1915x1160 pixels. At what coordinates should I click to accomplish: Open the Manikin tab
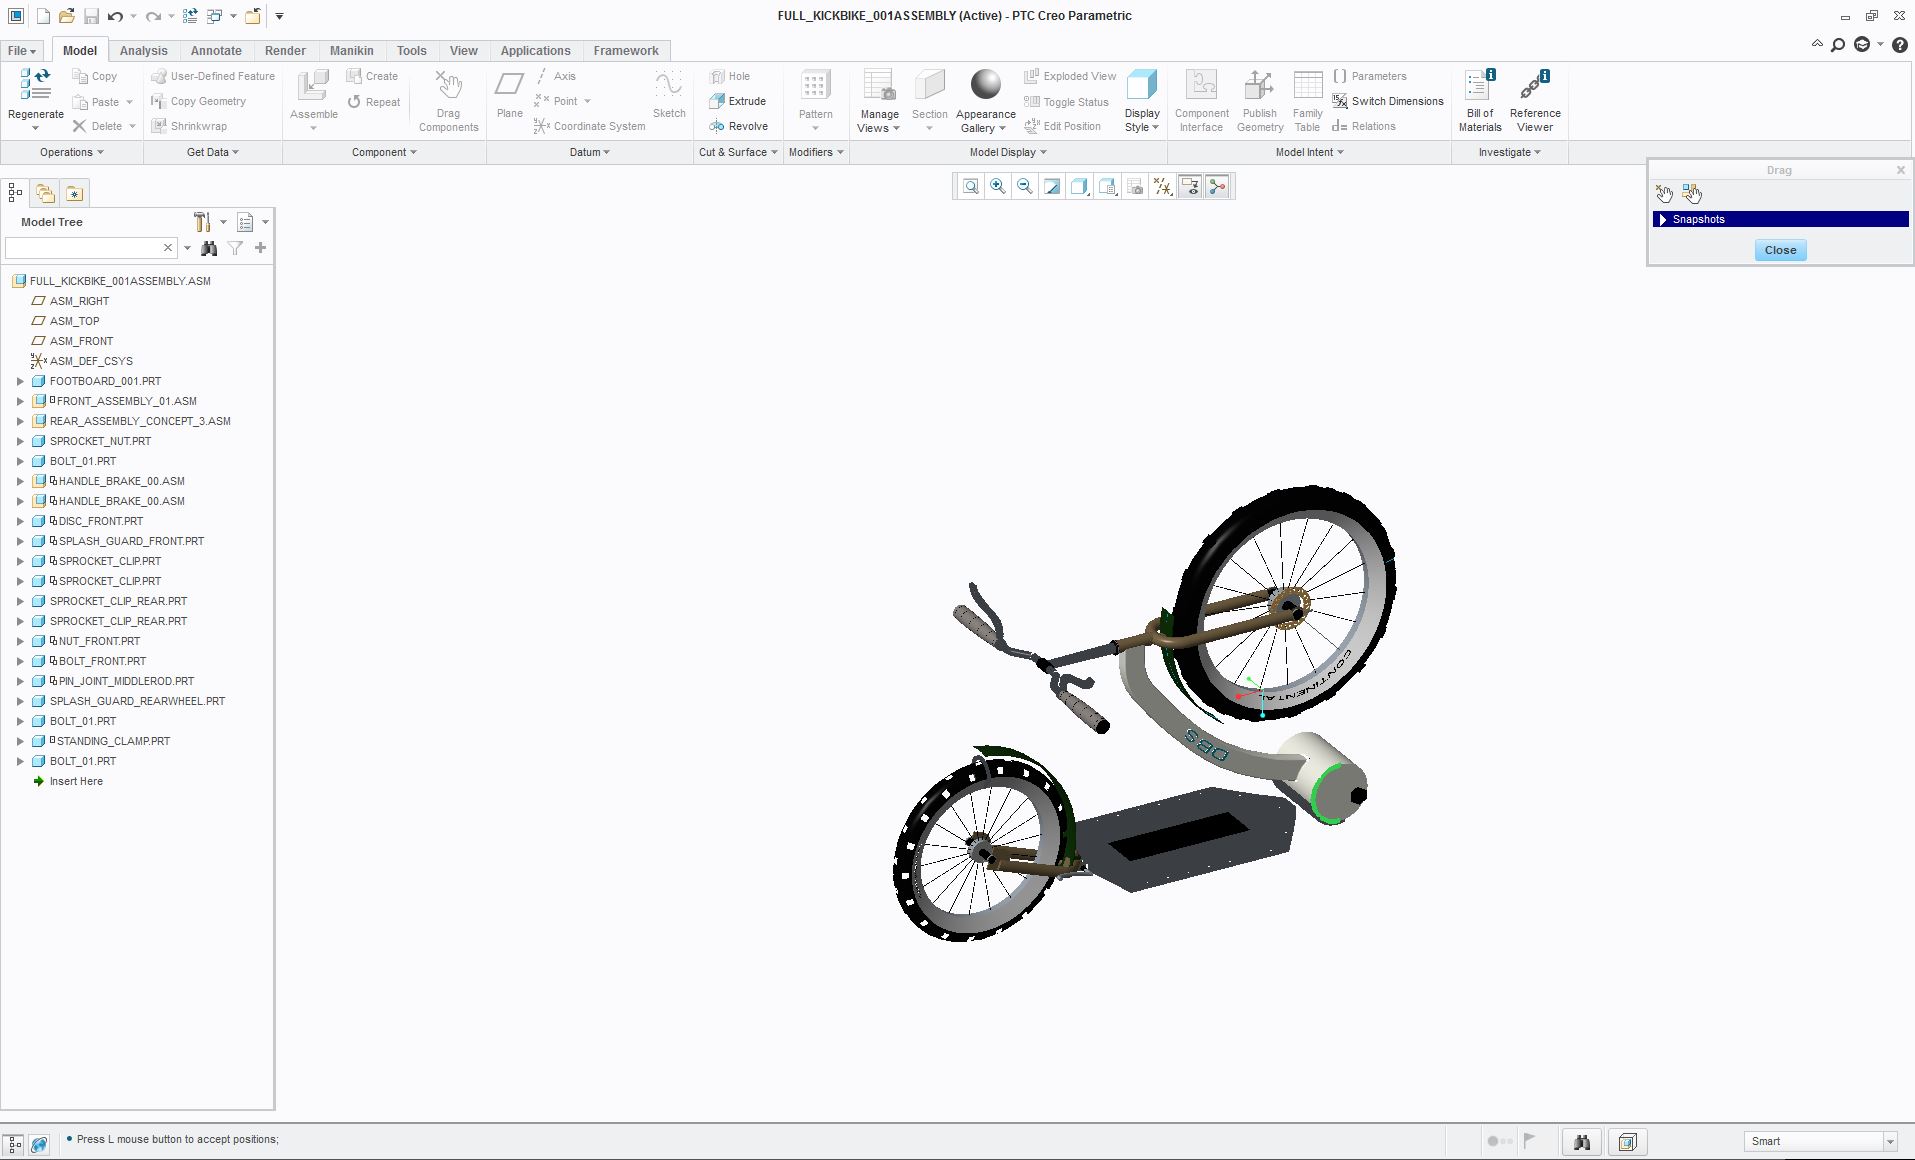coord(352,50)
